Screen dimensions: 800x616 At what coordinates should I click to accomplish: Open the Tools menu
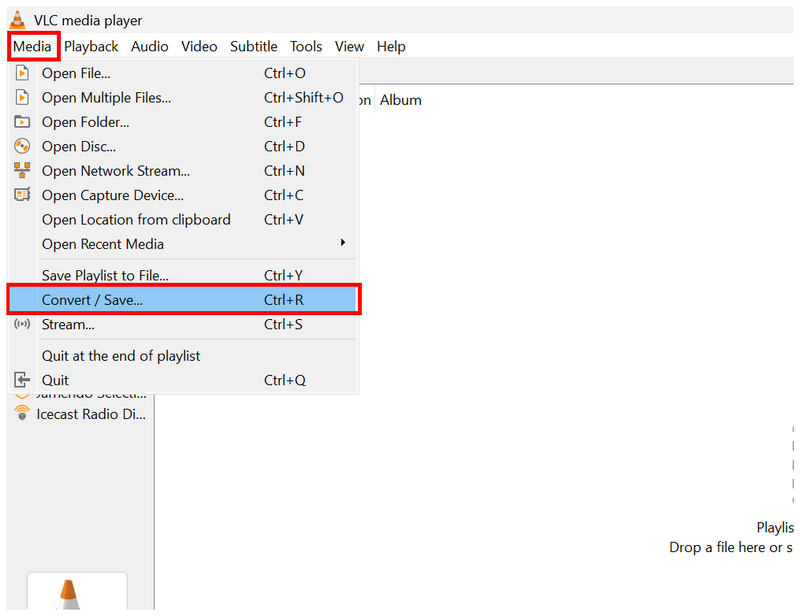[306, 46]
